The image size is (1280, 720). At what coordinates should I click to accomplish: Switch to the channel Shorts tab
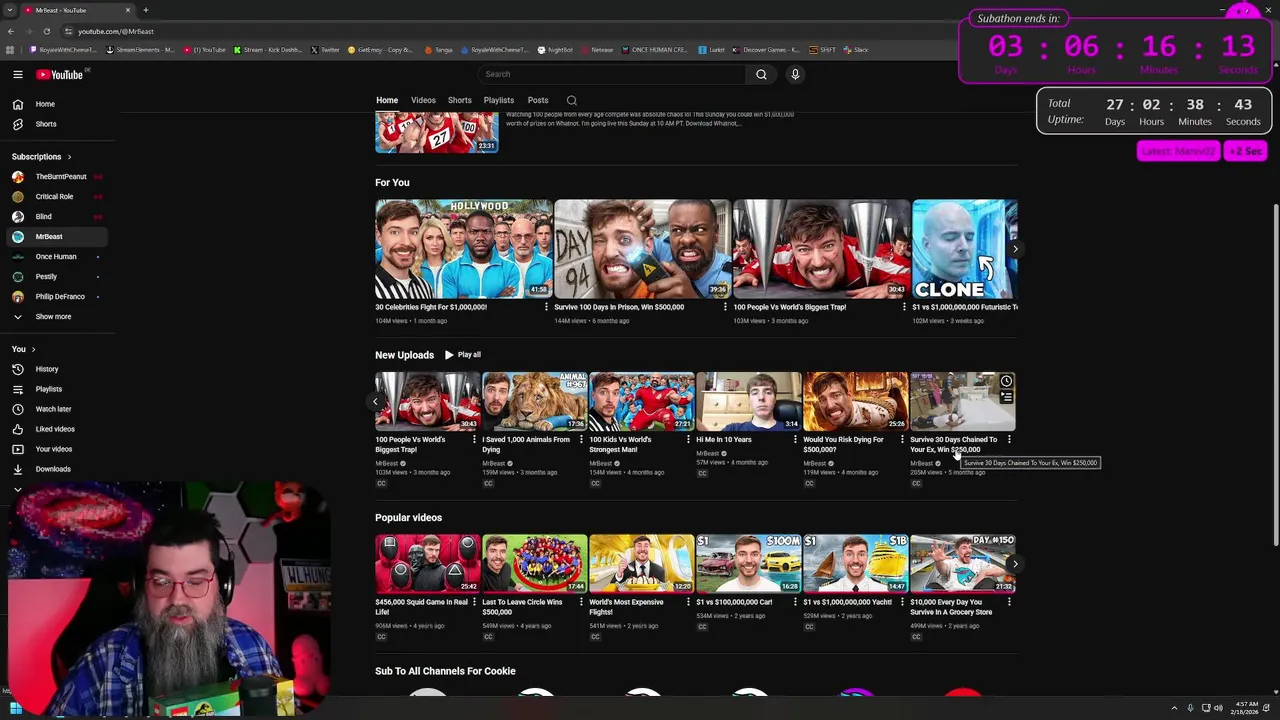tap(459, 100)
